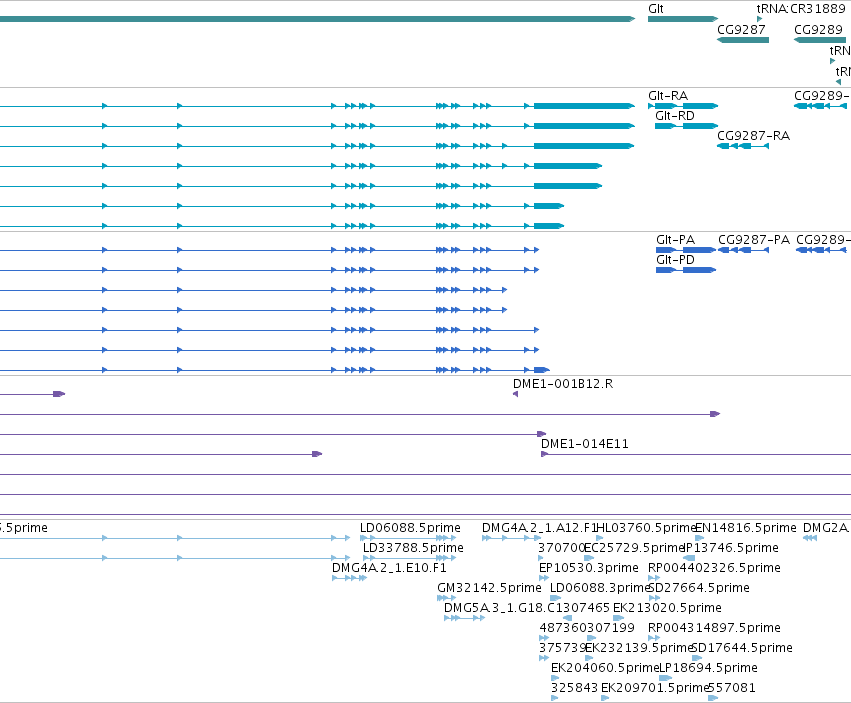Select the DME1-001B12.R feature label
851x703 pixels.
(x=563, y=384)
